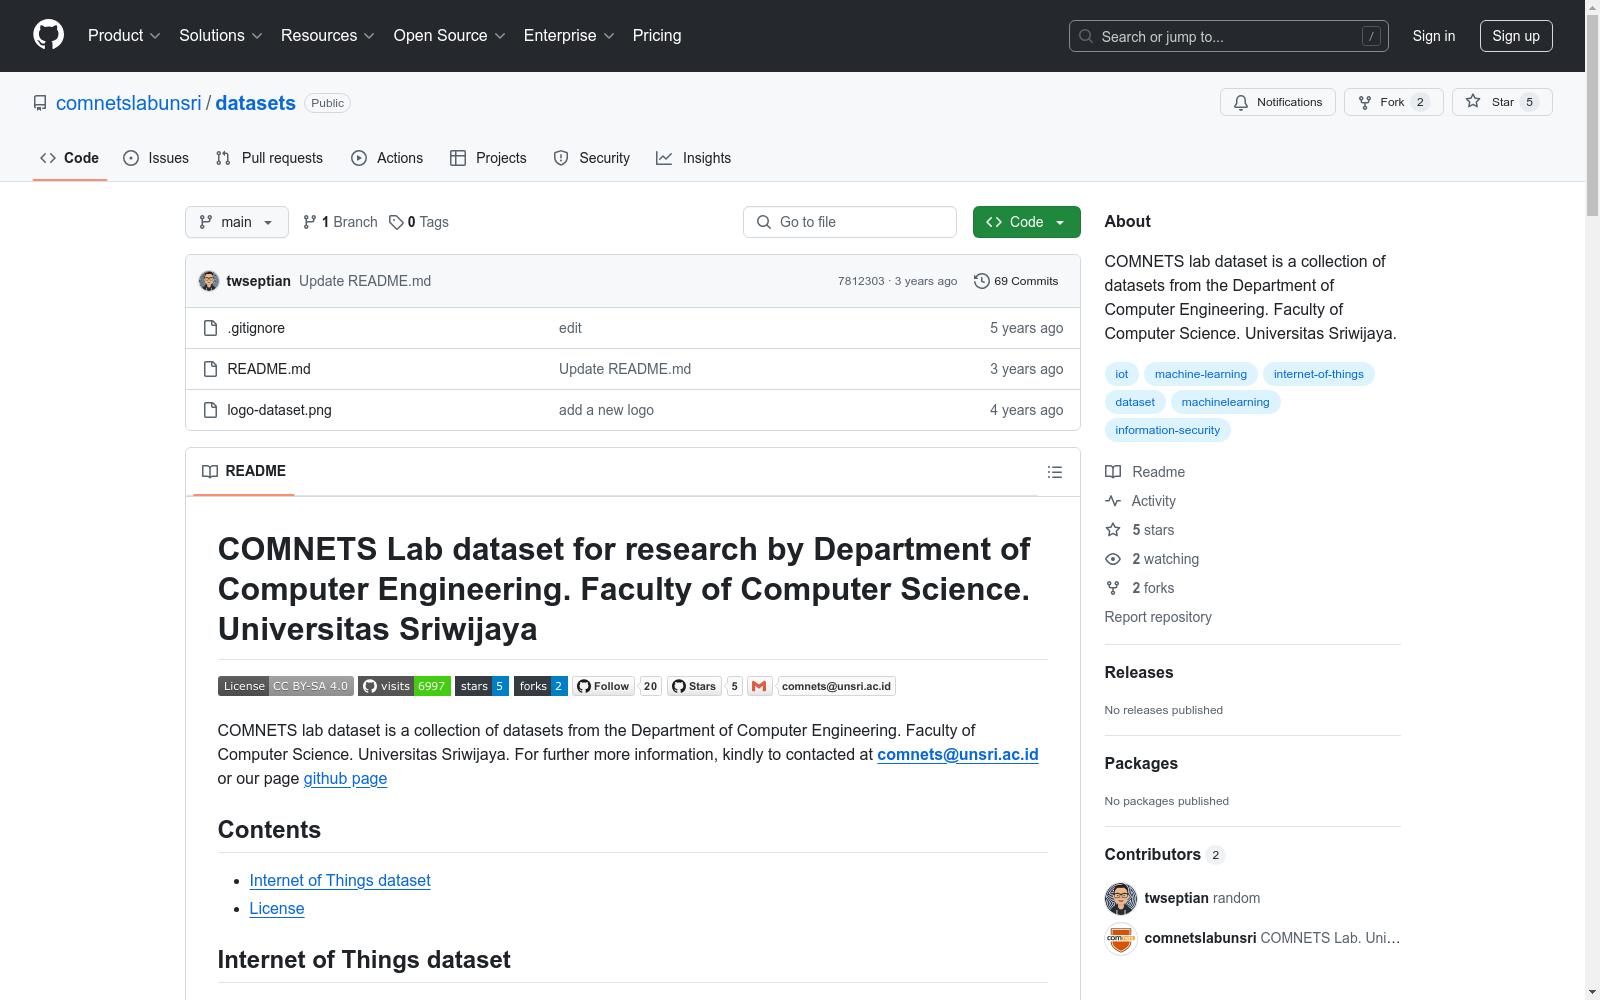Click Report repository

pos(1158,617)
